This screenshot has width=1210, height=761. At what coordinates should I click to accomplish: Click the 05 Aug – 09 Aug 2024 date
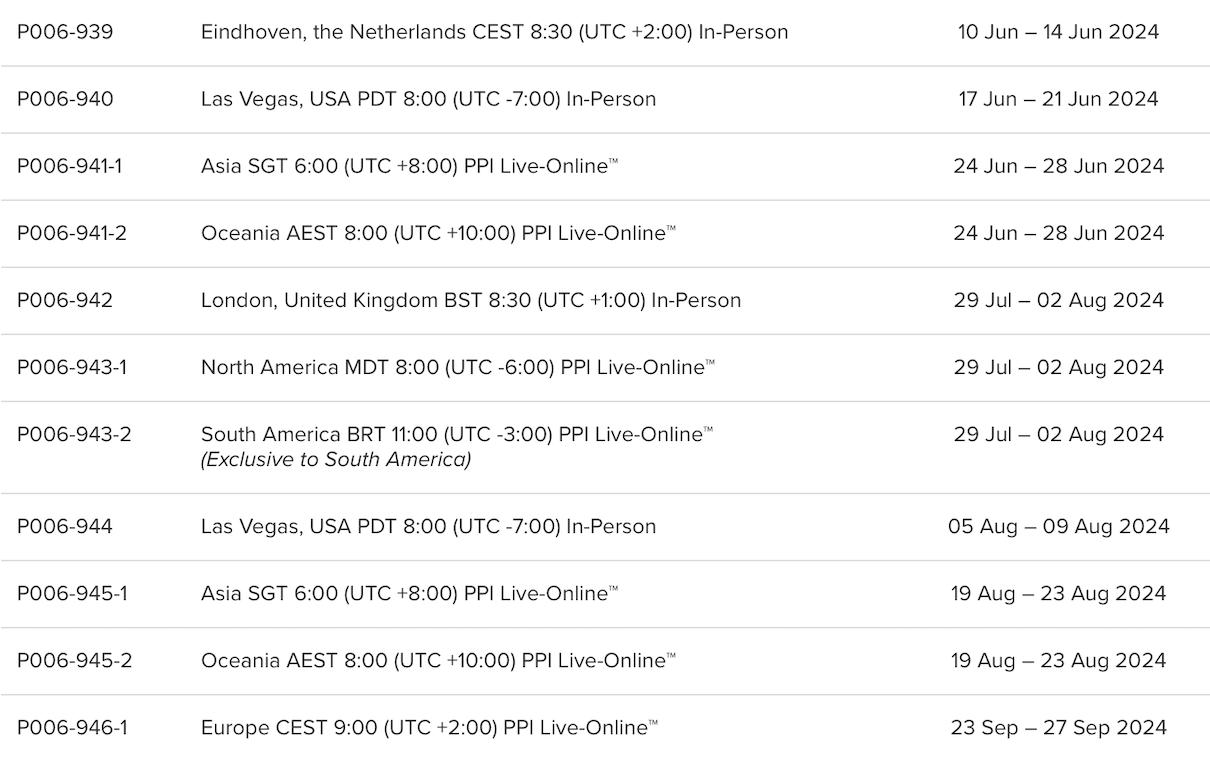1058,526
